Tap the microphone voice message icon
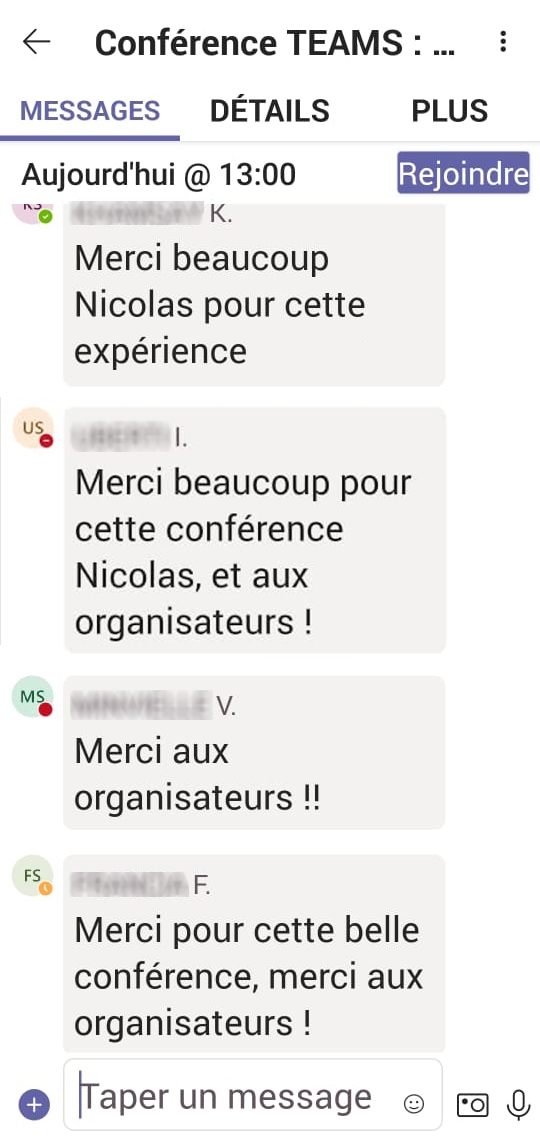Viewport: 540px width, 1145px height. tap(518, 1105)
